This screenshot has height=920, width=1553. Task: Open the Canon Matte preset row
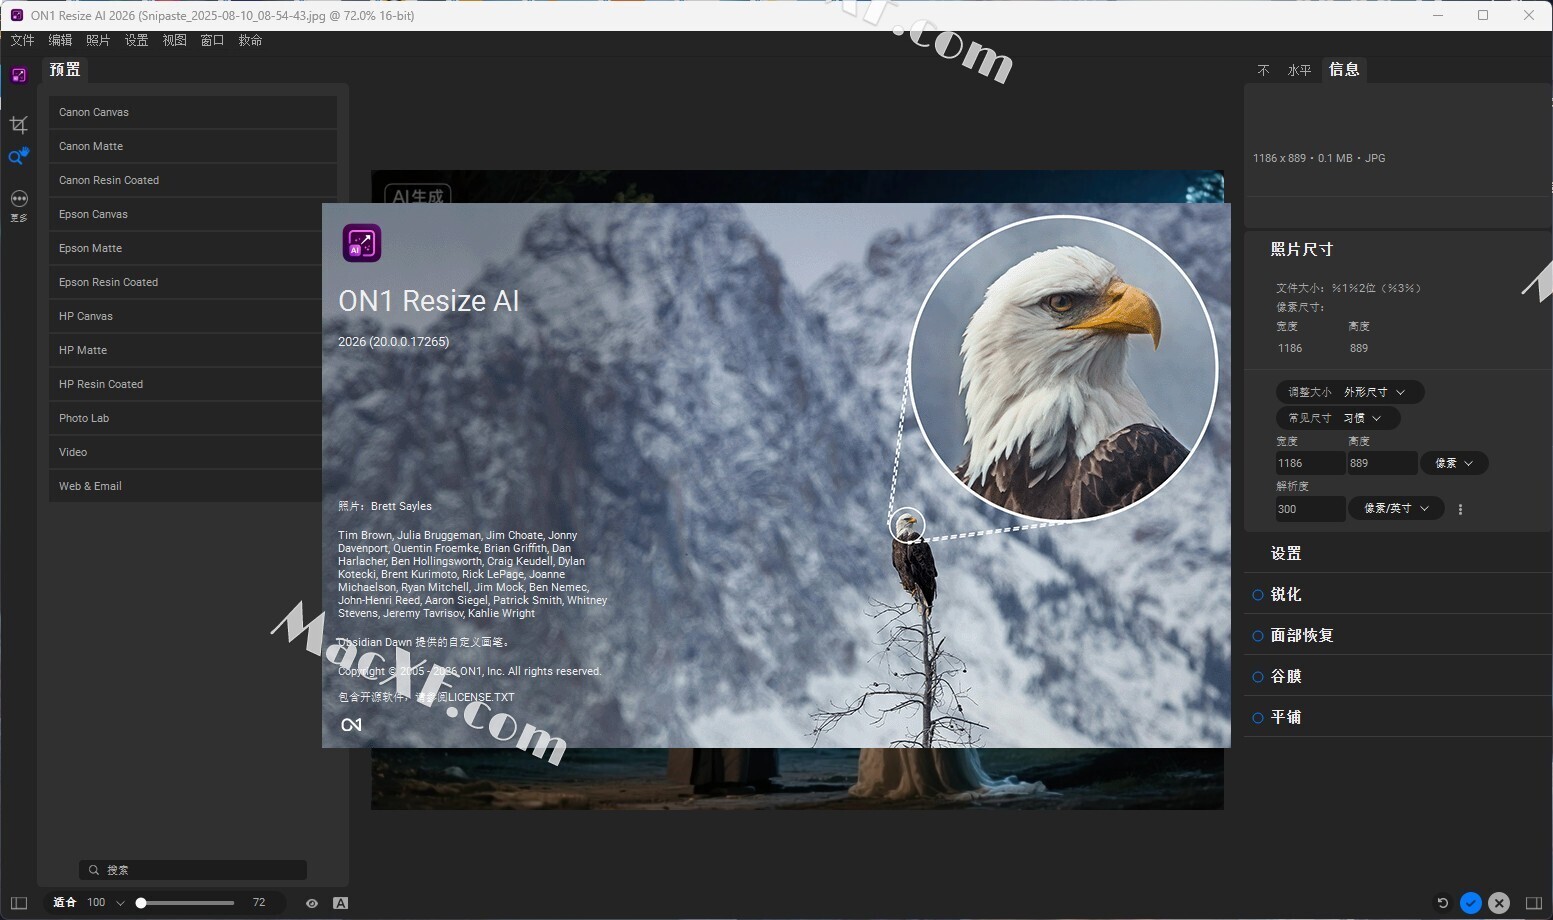click(192, 146)
